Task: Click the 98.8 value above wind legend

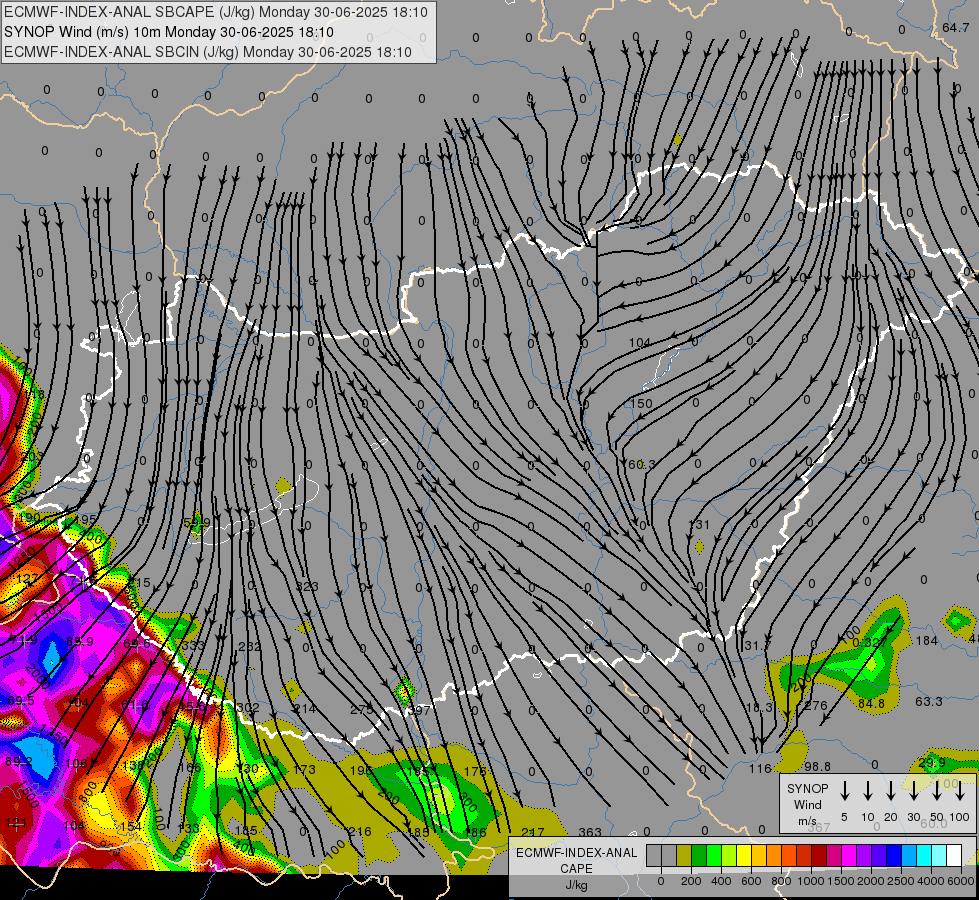Action: pos(817,766)
